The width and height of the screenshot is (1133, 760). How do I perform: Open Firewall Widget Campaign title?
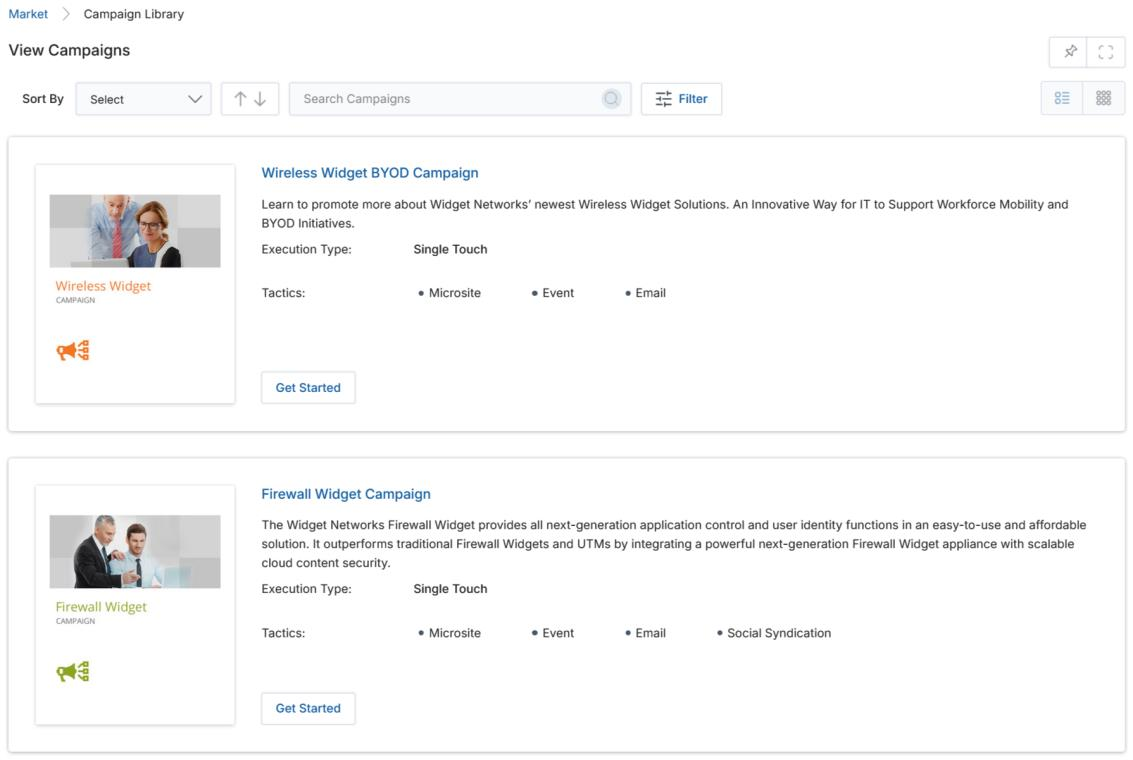coord(346,494)
